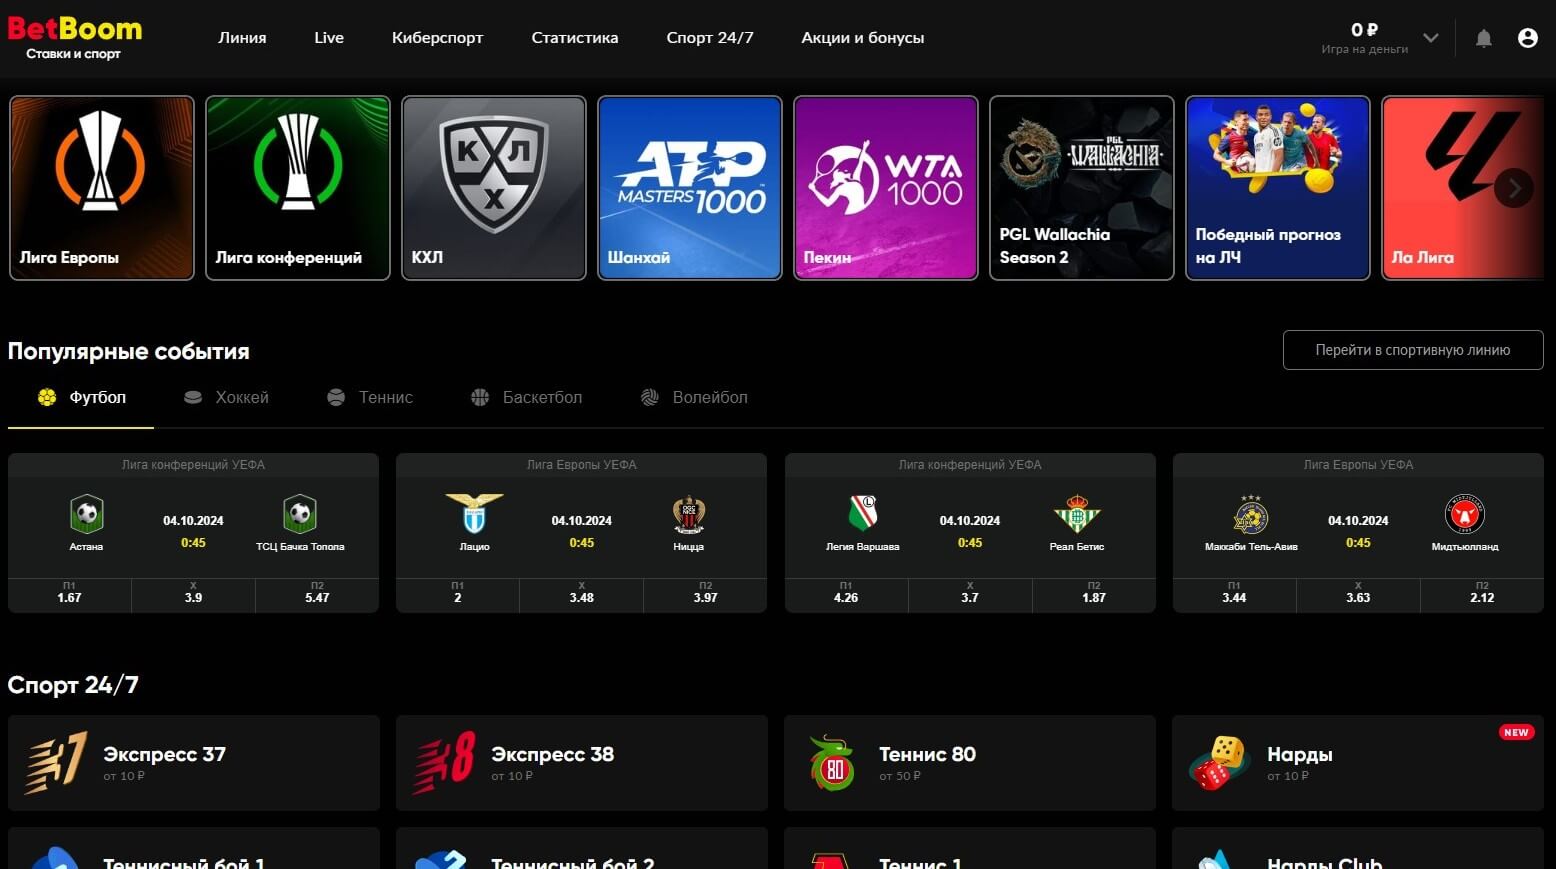Open the Нарды dice game
Screen dimensions: 1556x869
click(1358, 763)
